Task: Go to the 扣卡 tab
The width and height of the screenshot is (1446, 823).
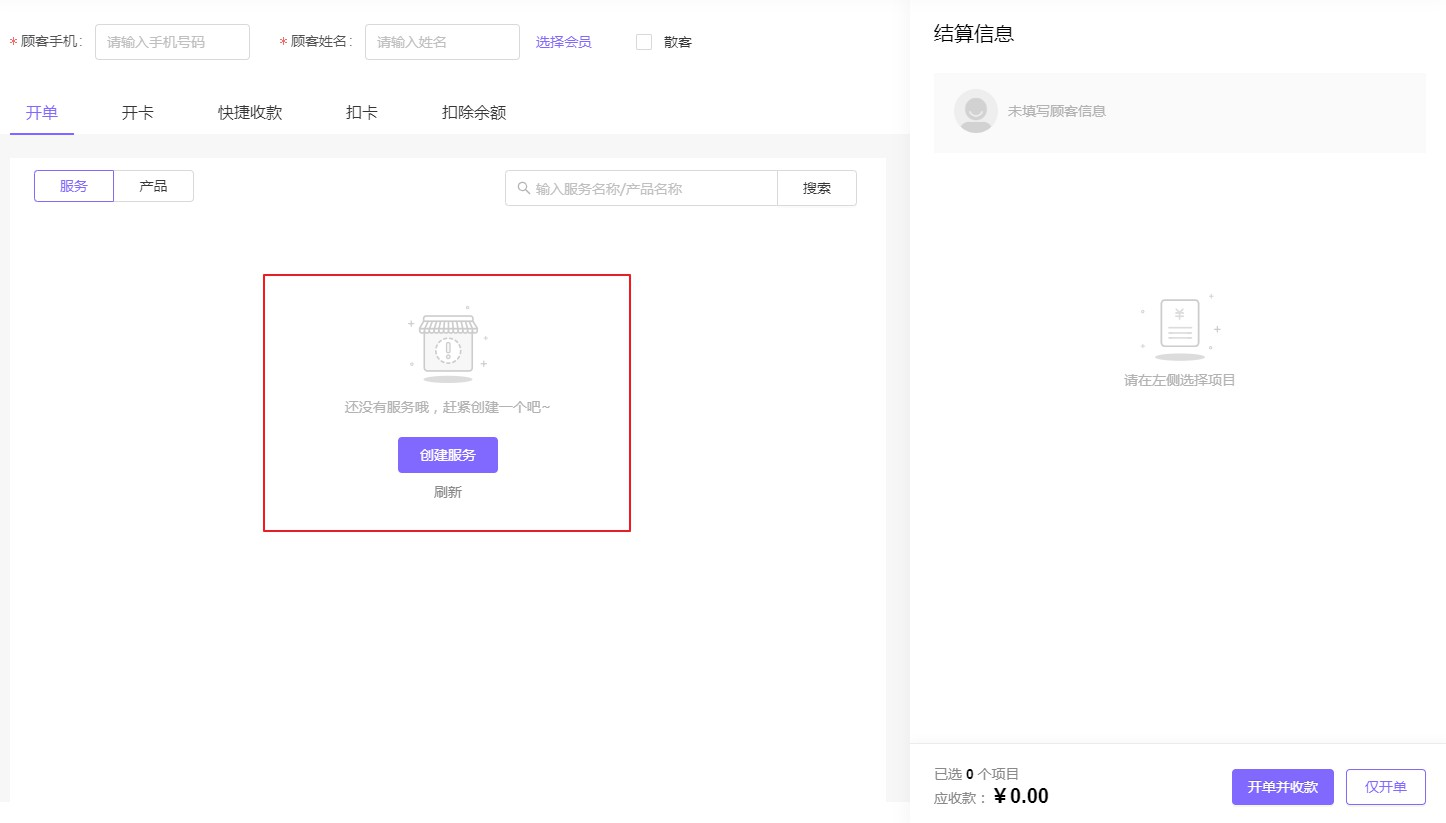Action: 362,112
